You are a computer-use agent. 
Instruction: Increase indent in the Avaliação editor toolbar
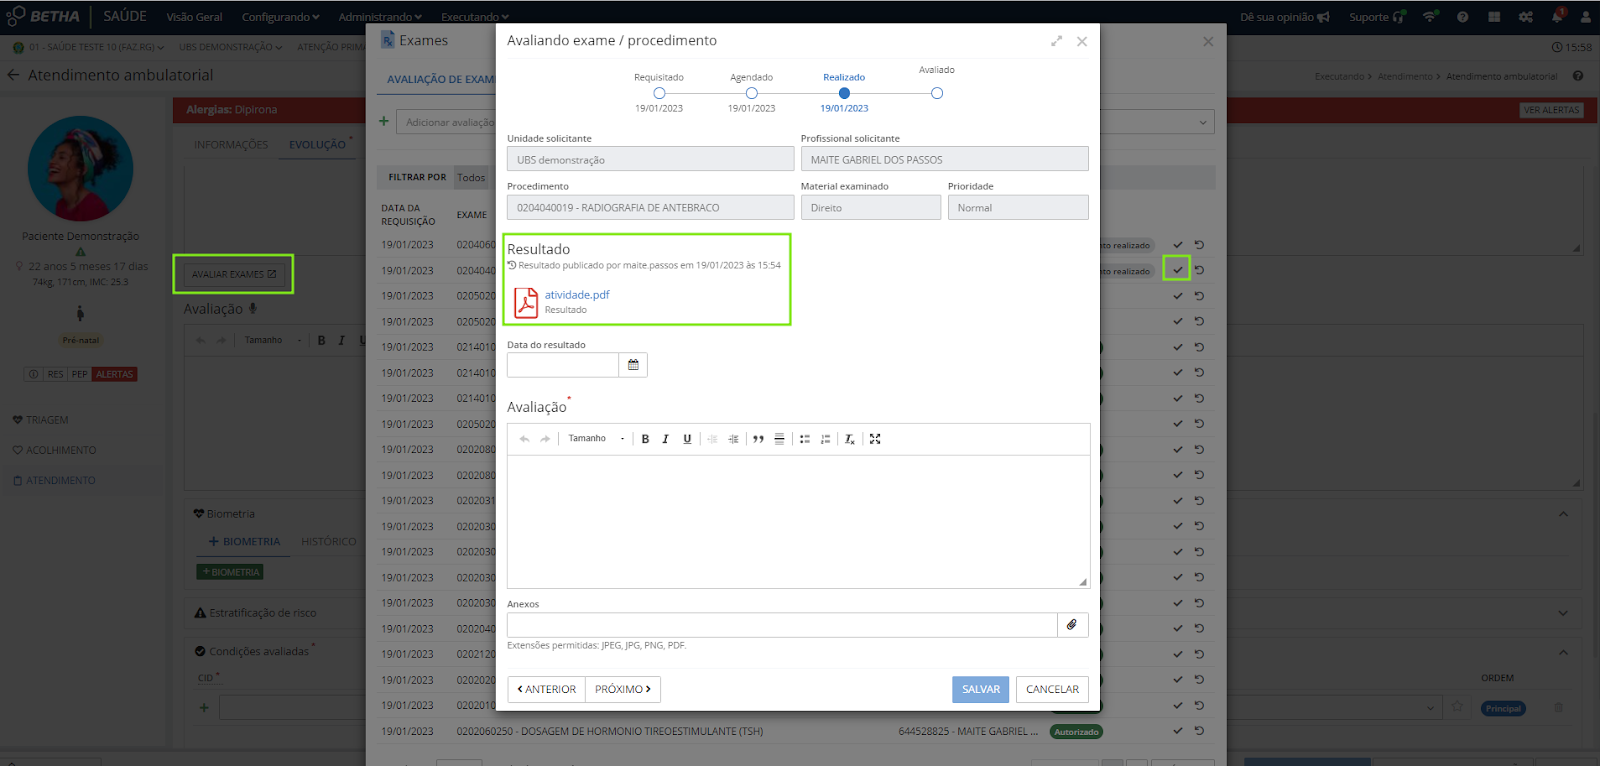coord(733,439)
